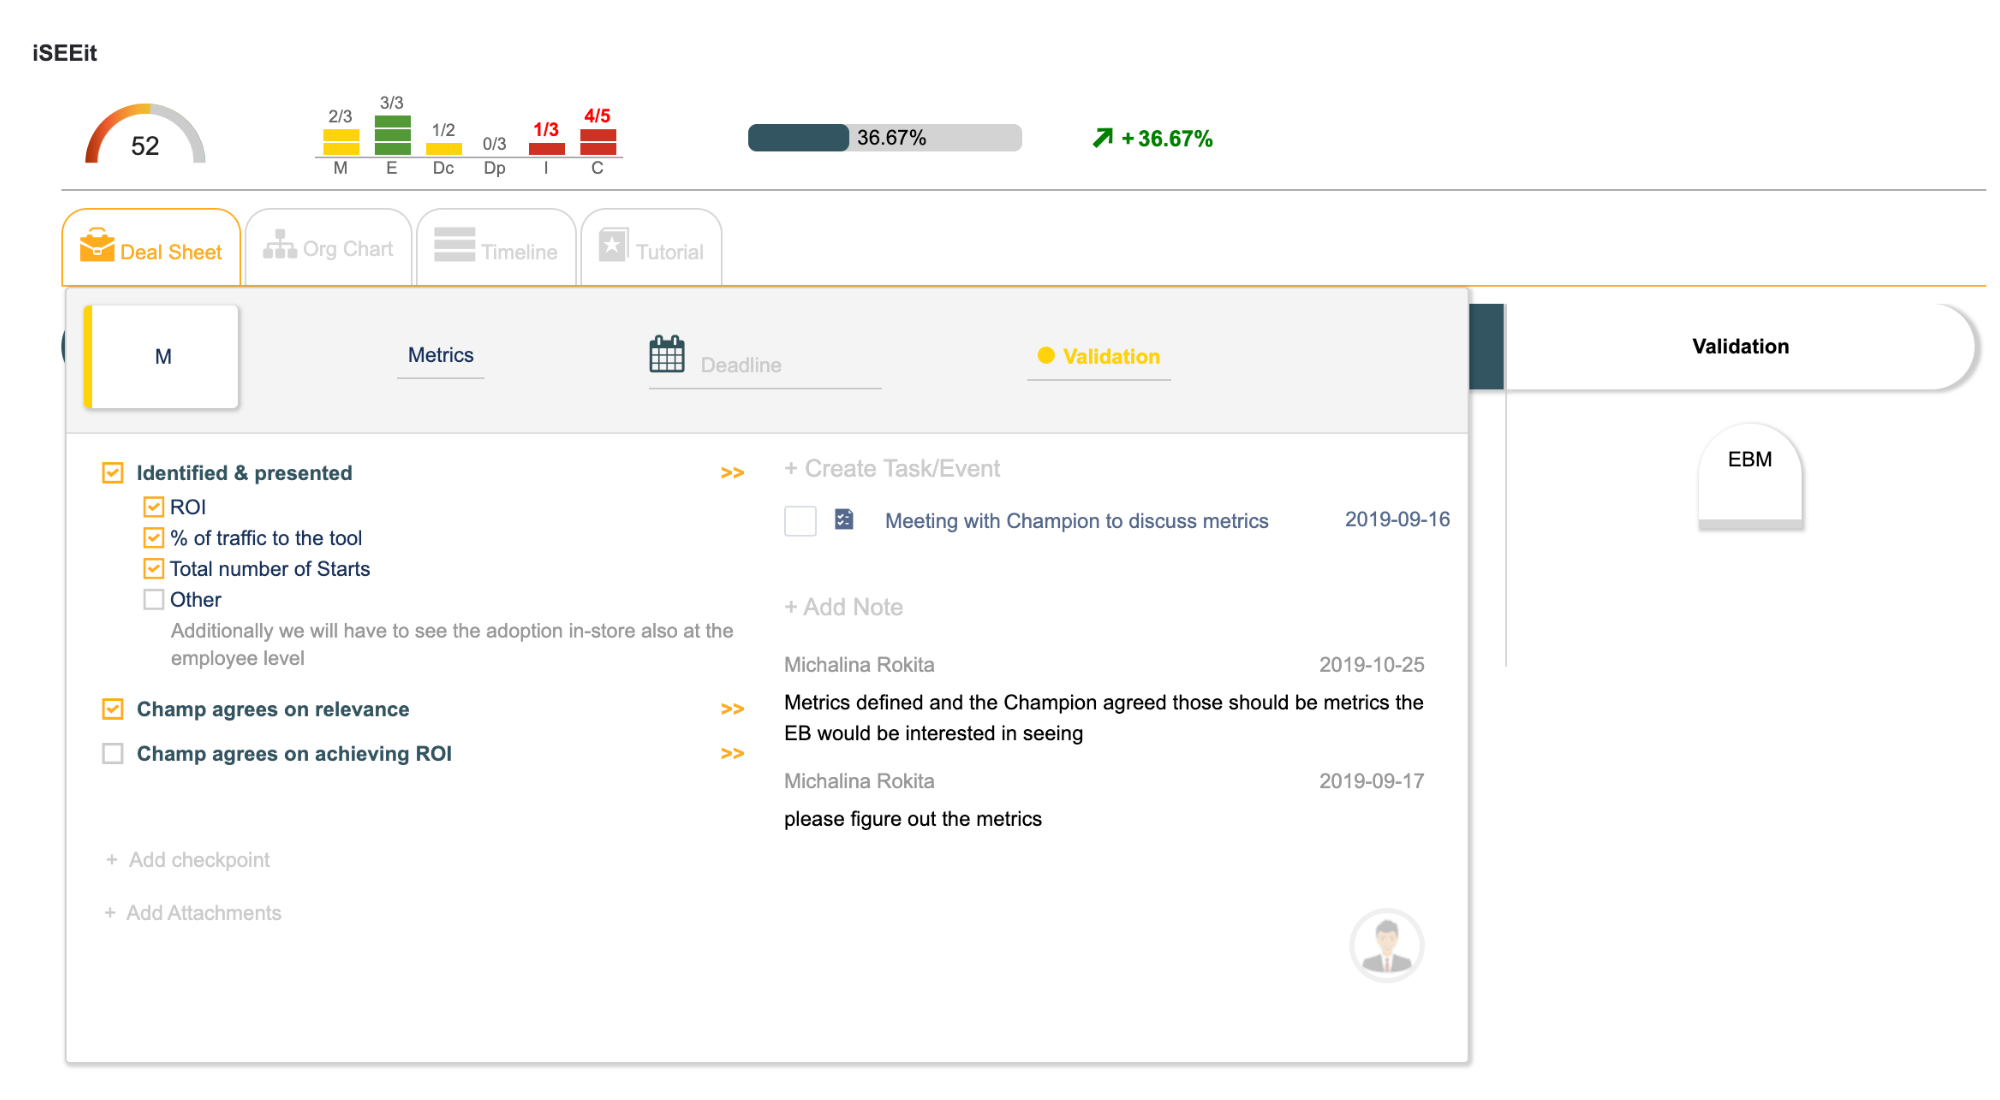
Task: Click the score gauge showing 52
Action: click(x=145, y=134)
